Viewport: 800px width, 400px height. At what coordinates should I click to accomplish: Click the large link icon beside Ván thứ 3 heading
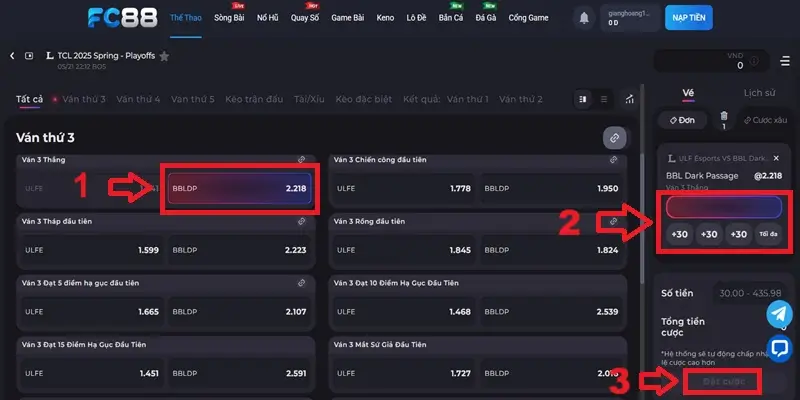[615, 138]
